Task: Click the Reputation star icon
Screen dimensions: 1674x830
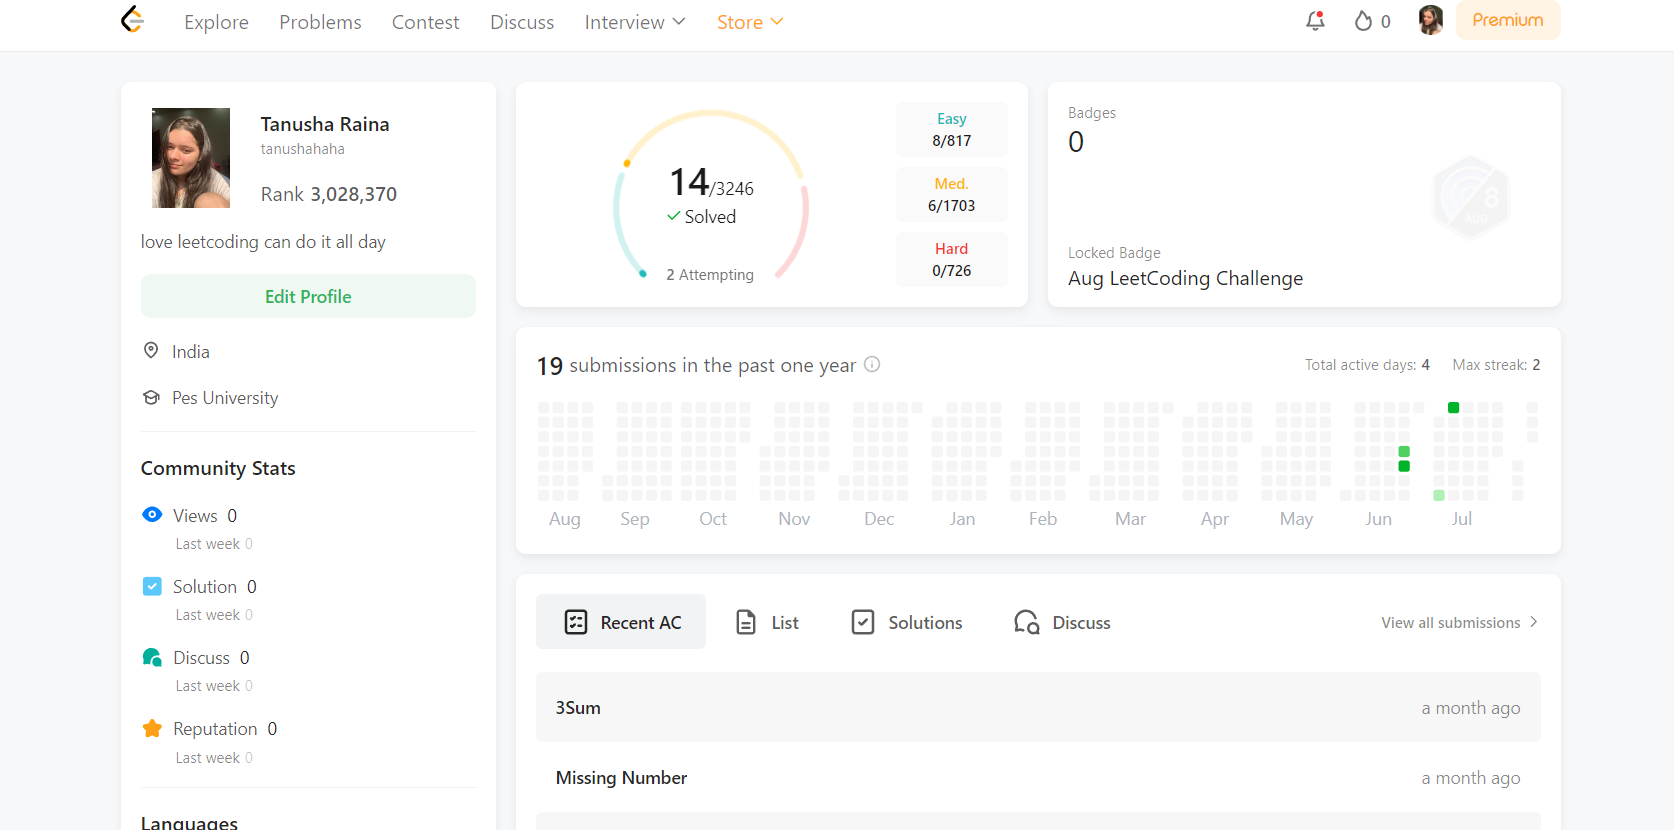Action: click(x=152, y=728)
